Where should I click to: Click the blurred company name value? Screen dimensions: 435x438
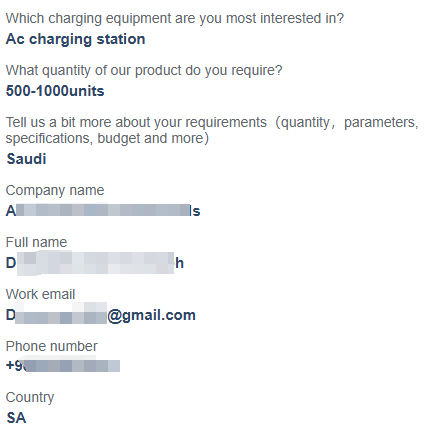103,211
